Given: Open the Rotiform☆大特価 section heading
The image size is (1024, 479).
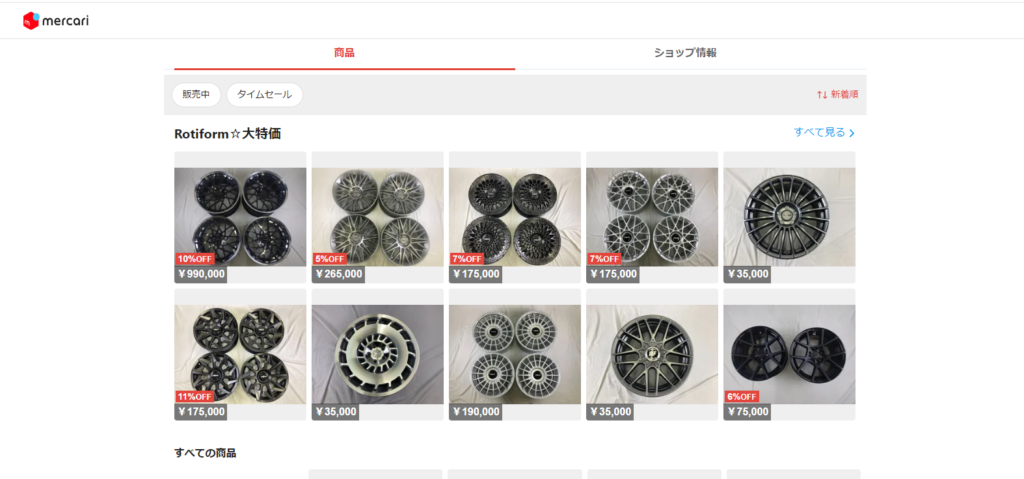Looking at the screenshot, I should (234, 133).
